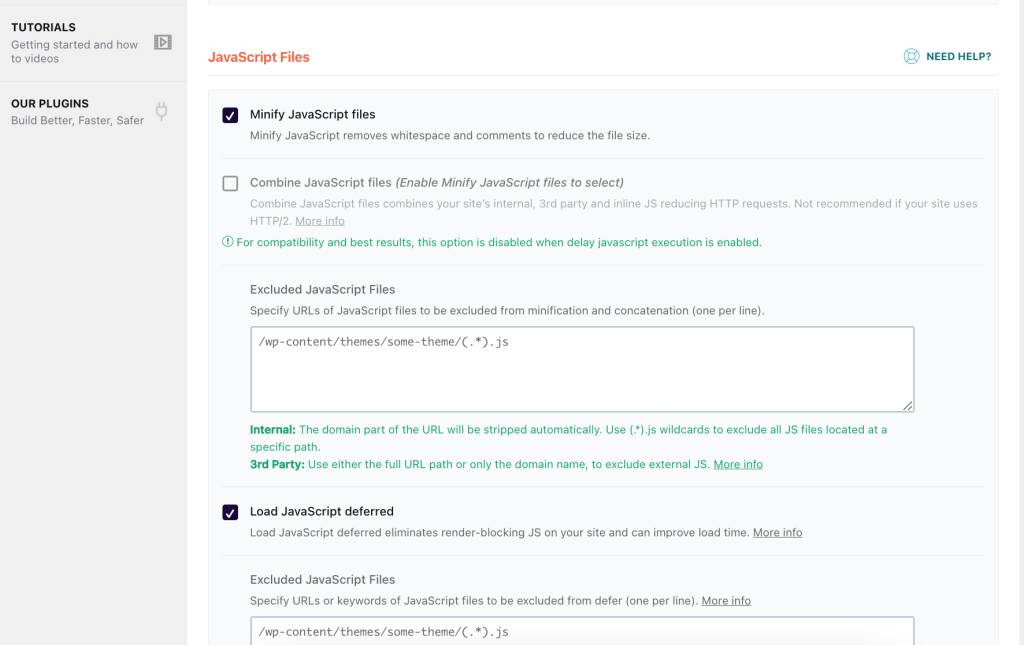Disable the Load JavaScript deferred checkbox
The image size is (1024, 645).
tap(230, 512)
